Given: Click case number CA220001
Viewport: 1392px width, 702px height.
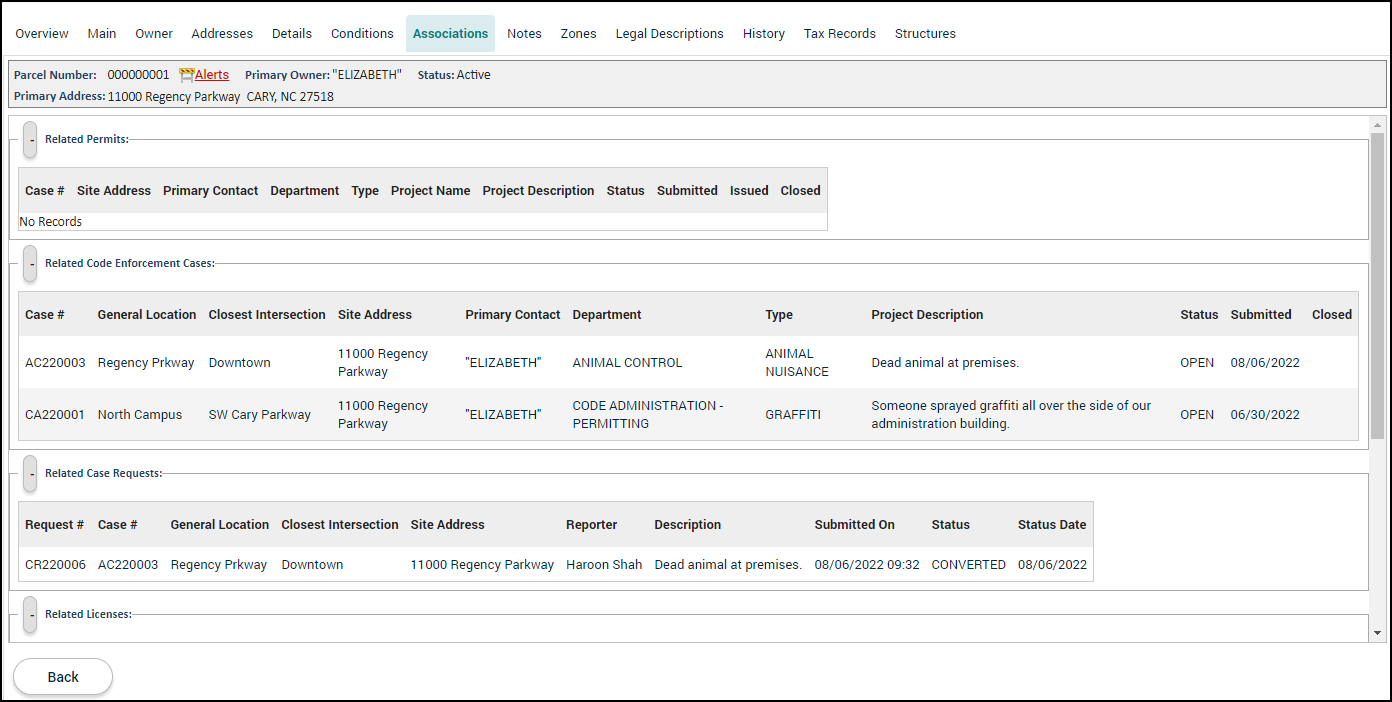Looking at the screenshot, I should (55, 415).
